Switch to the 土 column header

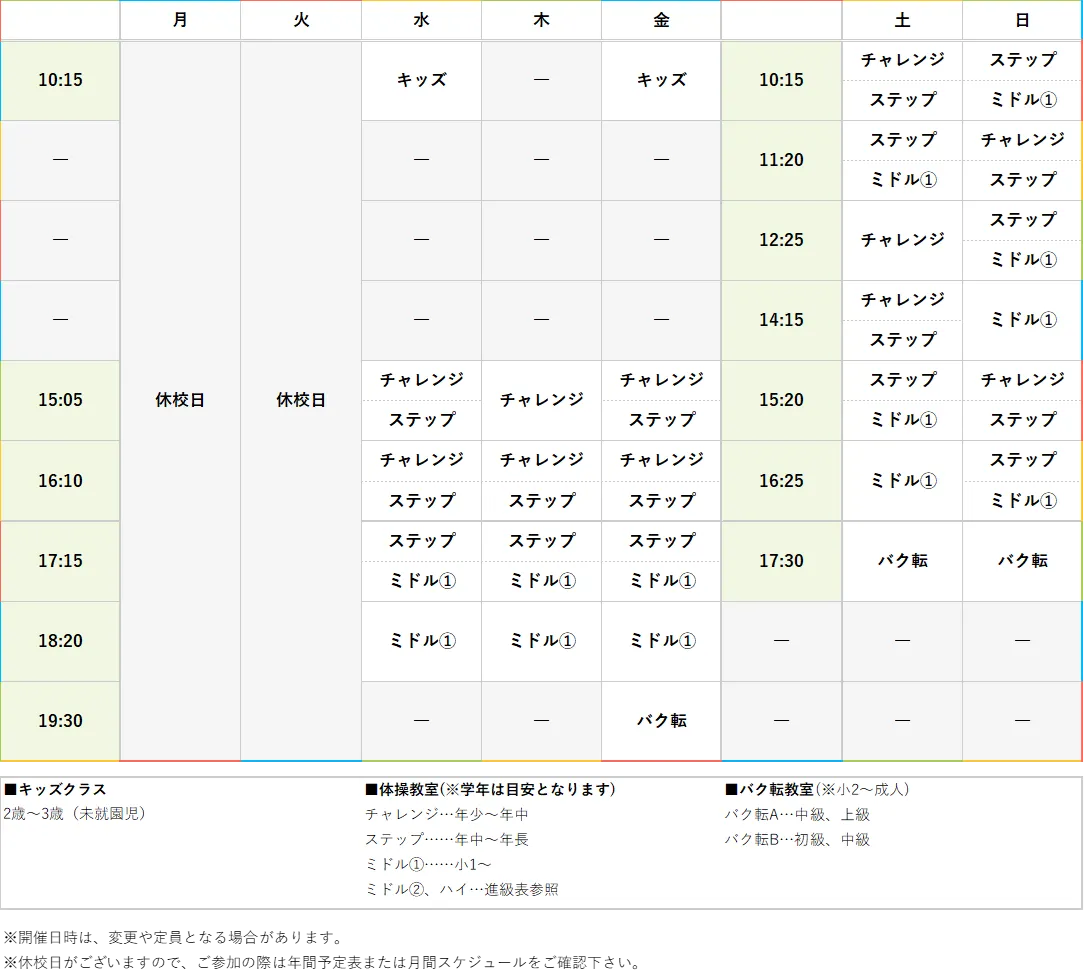point(902,20)
